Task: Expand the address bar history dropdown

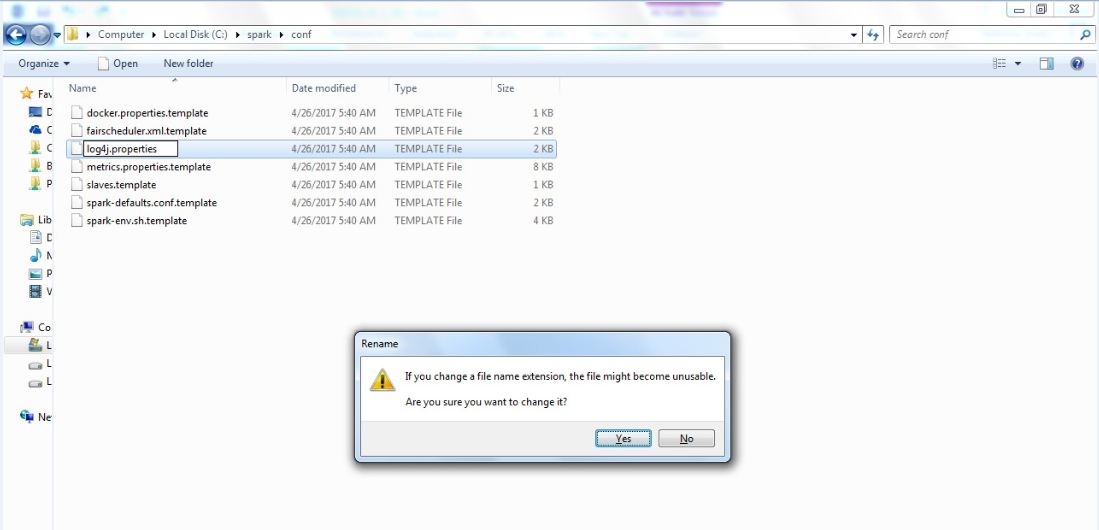Action: [853, 34]
